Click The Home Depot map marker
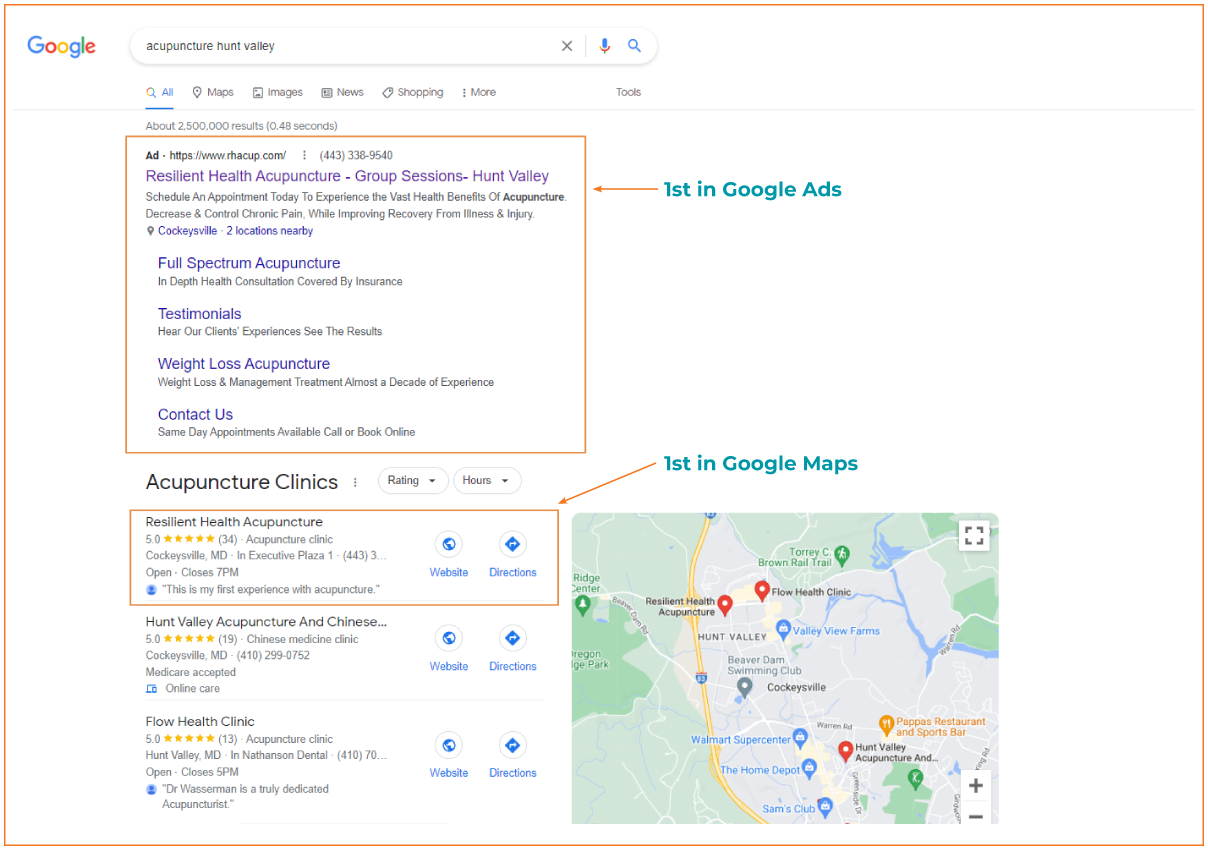This screenshot has width=1208, height=851. [811, 769]
